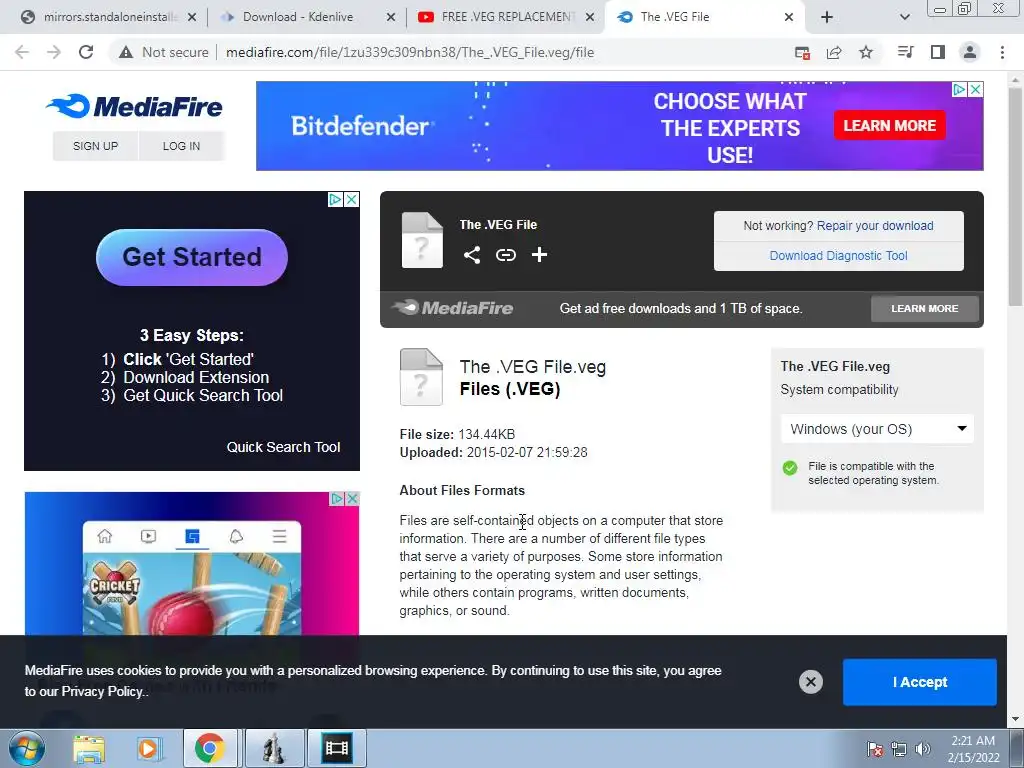The width and height of the screenshot is (1024, 768).
Task: Click the plus icon to save file to MediaFire
Action: pyautogui.click(x=539, y=255)
